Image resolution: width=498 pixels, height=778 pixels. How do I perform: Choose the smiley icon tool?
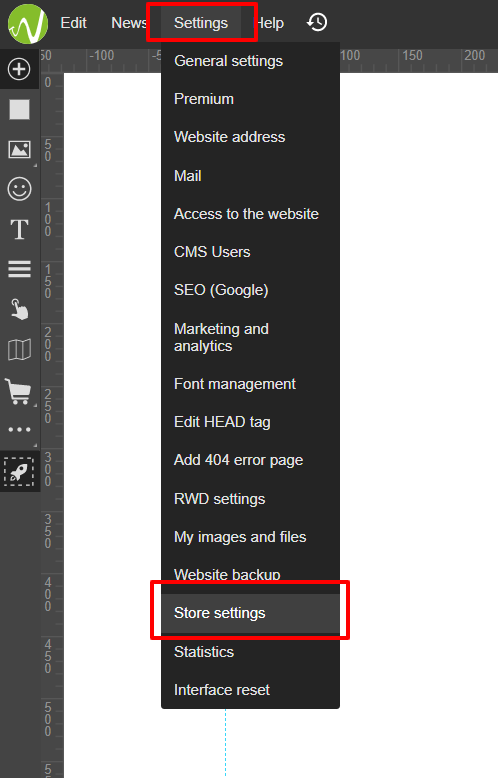click(x=19, y=189)
